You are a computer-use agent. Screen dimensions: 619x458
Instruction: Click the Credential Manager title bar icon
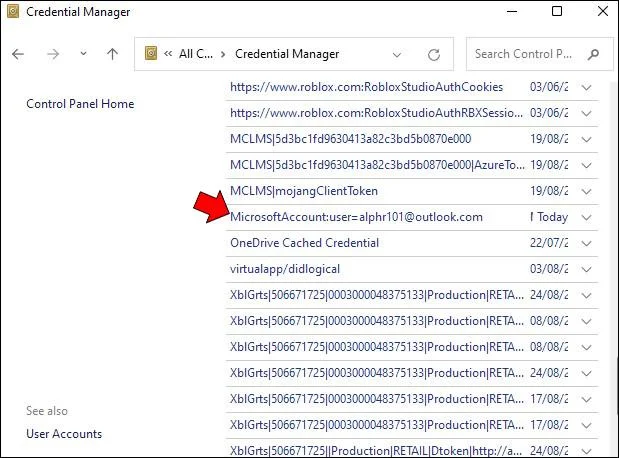coord(13,11)
